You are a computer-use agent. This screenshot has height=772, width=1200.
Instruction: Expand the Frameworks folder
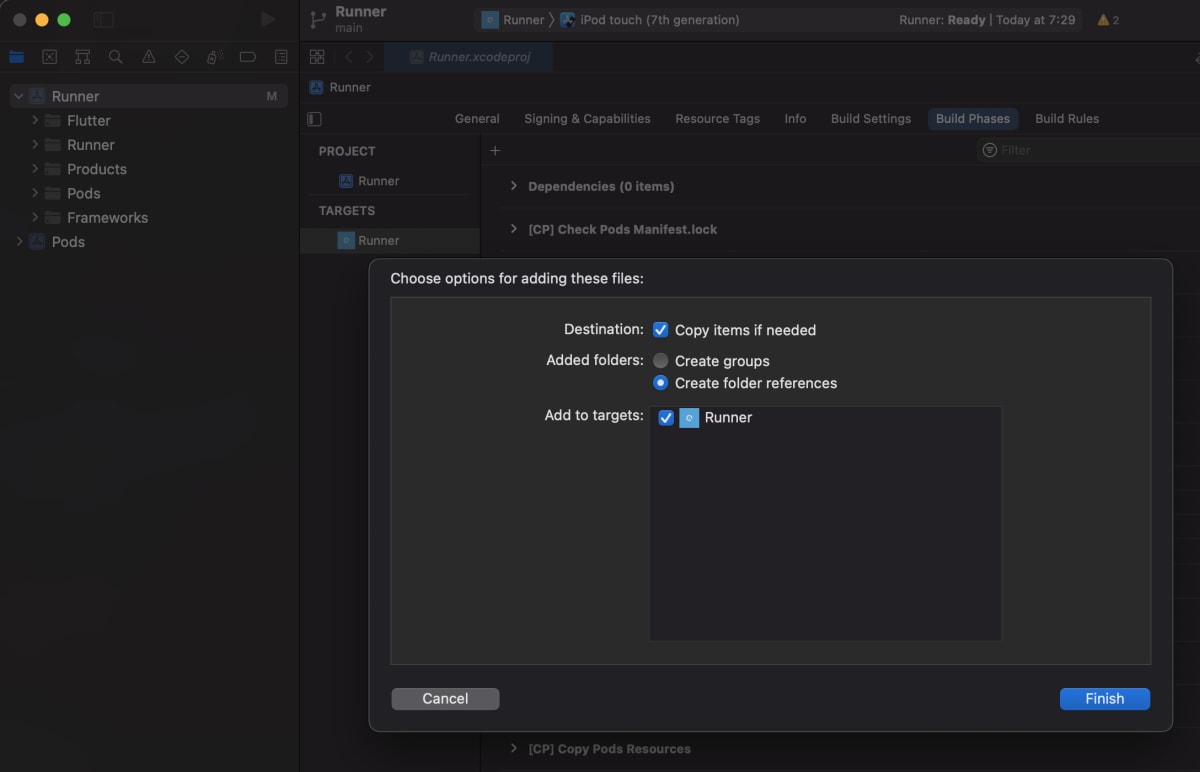[35, 217]
